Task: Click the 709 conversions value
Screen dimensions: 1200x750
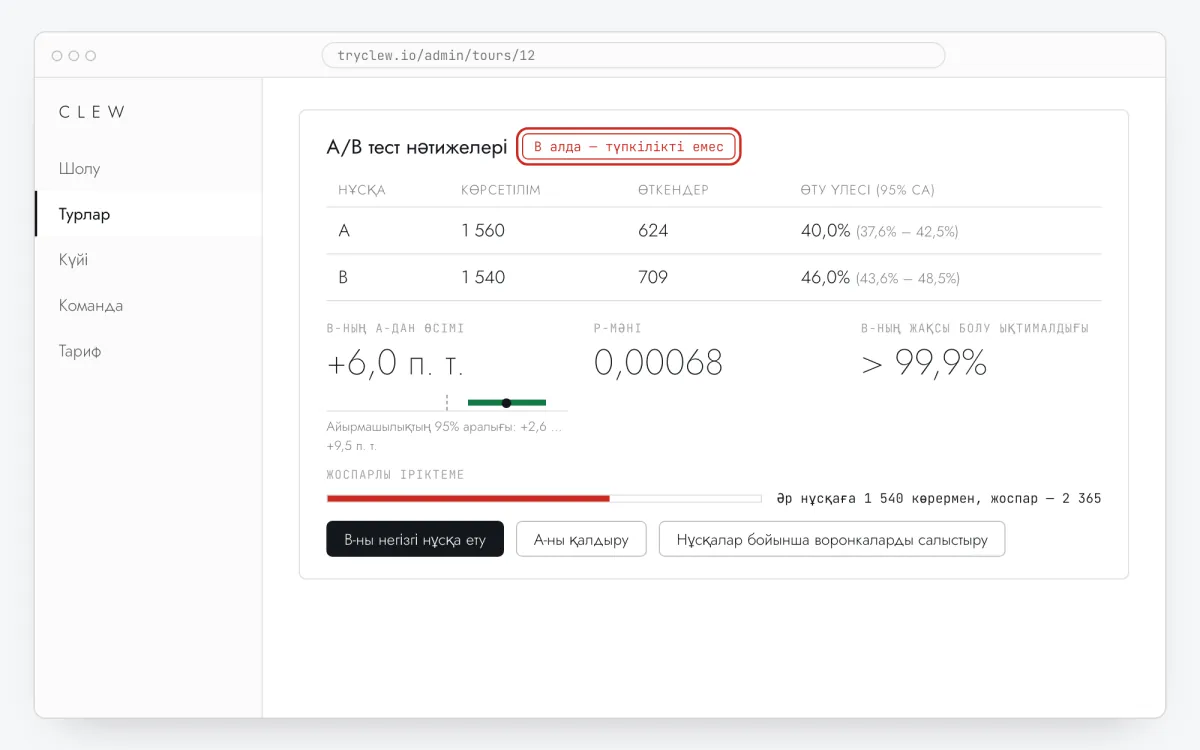Action: [653, 277]
